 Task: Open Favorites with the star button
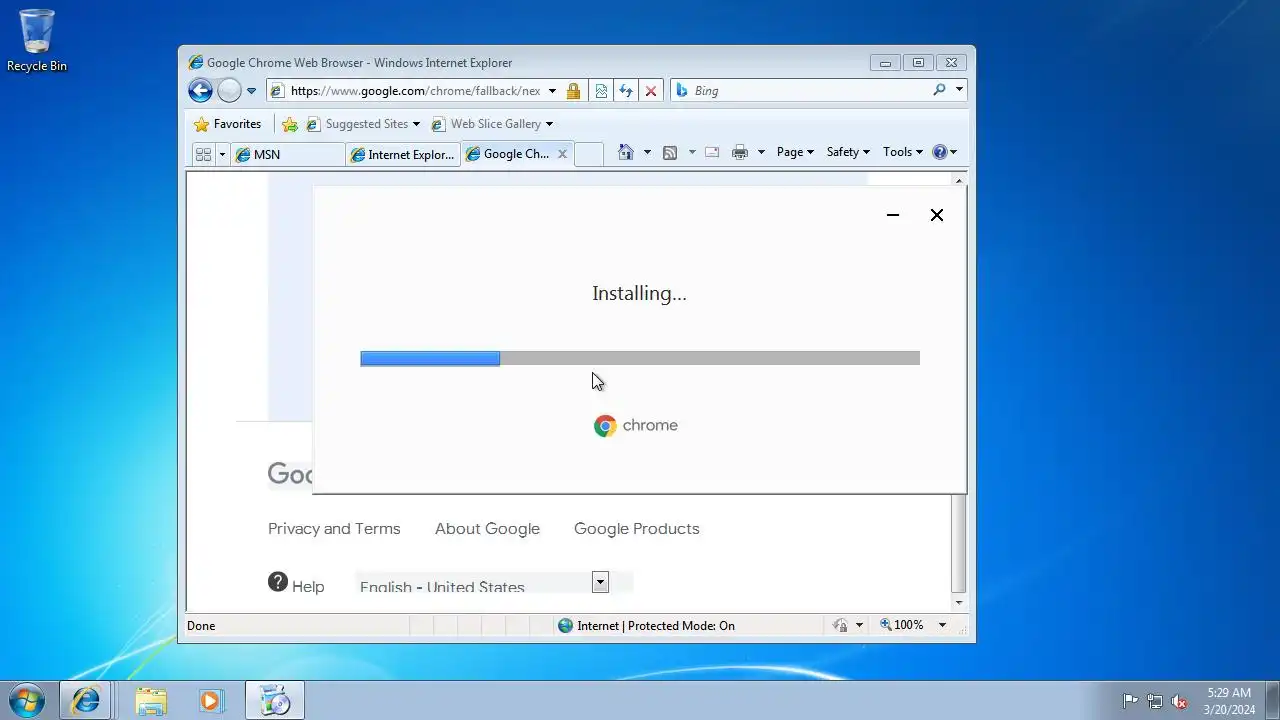227,124
